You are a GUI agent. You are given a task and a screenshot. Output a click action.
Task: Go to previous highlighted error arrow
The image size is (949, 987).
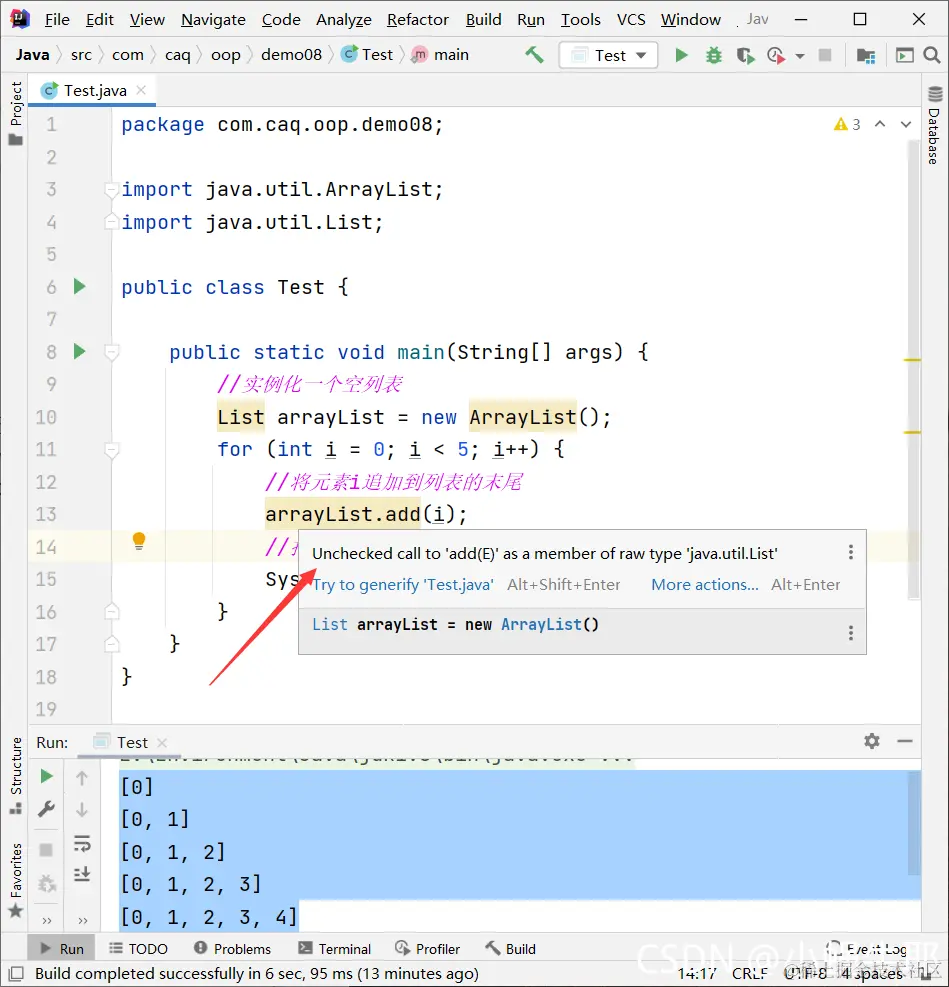pos(880,124)
